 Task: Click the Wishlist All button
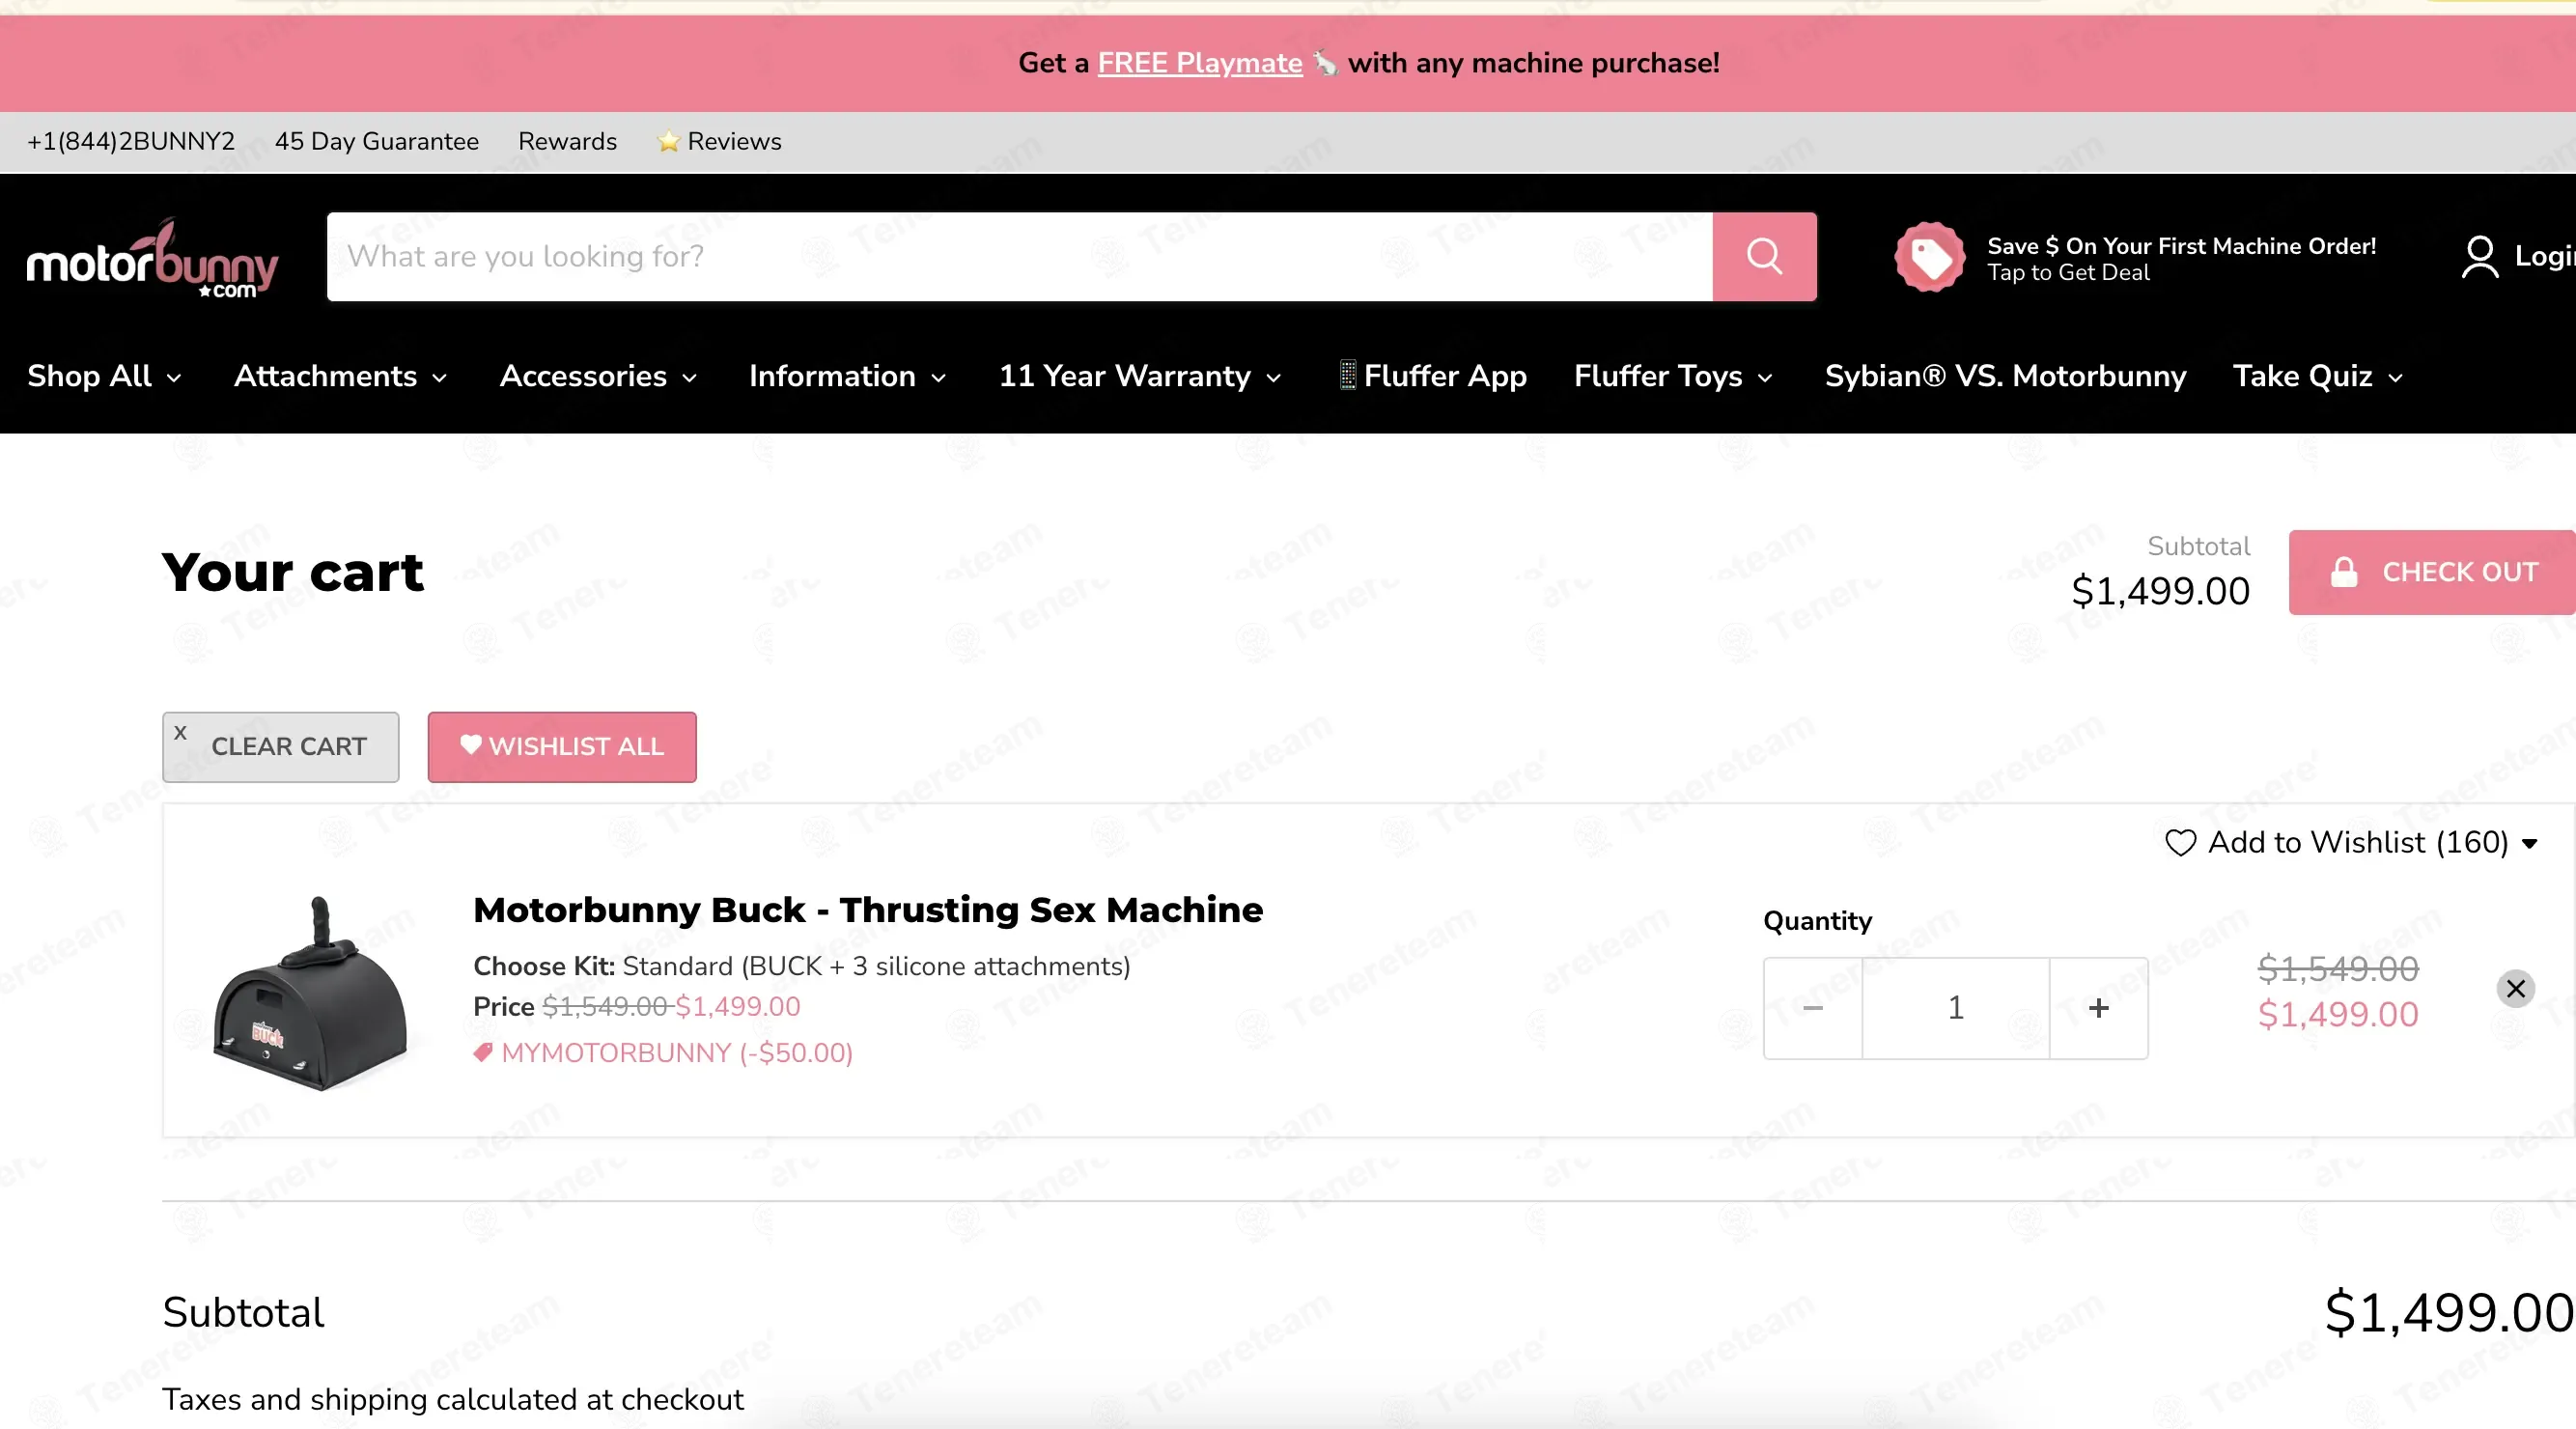pyautogui.click(x=562, y=747)
